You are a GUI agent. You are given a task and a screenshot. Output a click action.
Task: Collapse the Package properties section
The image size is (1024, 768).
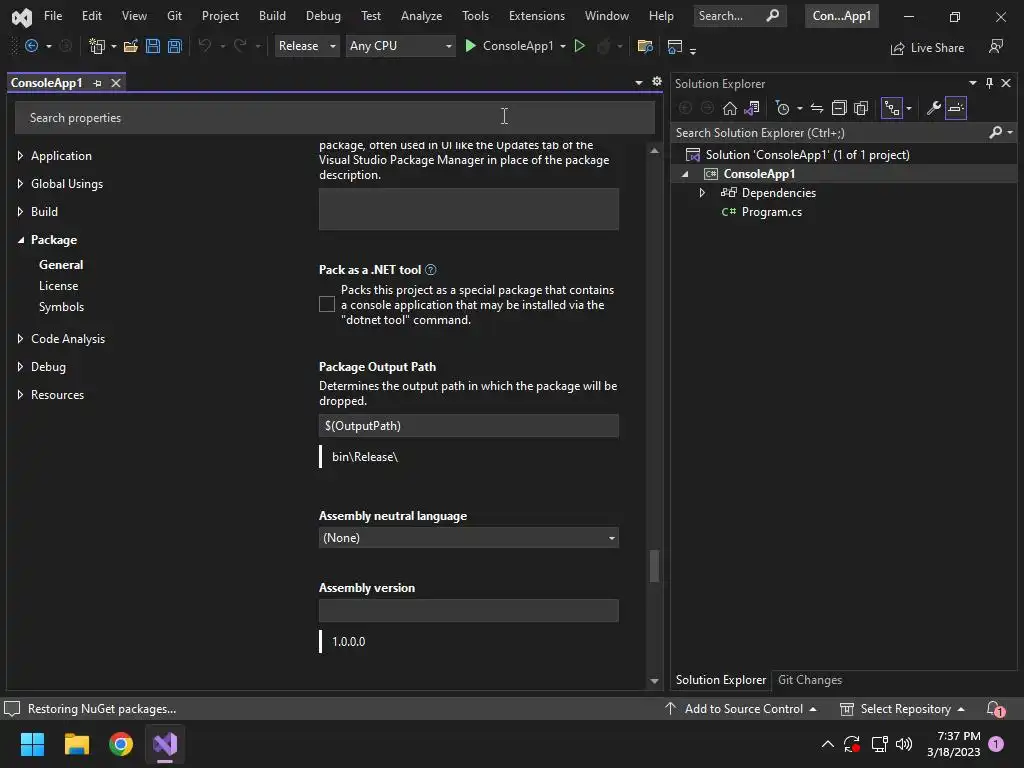pos(20,240)
